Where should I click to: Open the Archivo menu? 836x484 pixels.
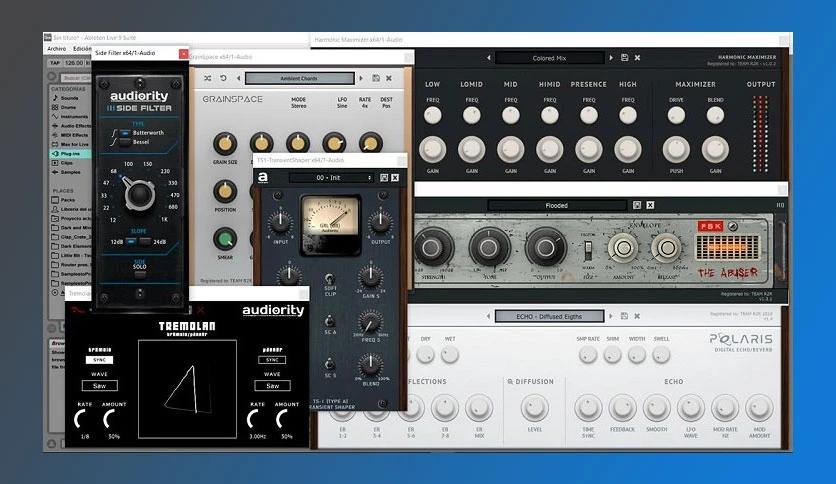56,48
